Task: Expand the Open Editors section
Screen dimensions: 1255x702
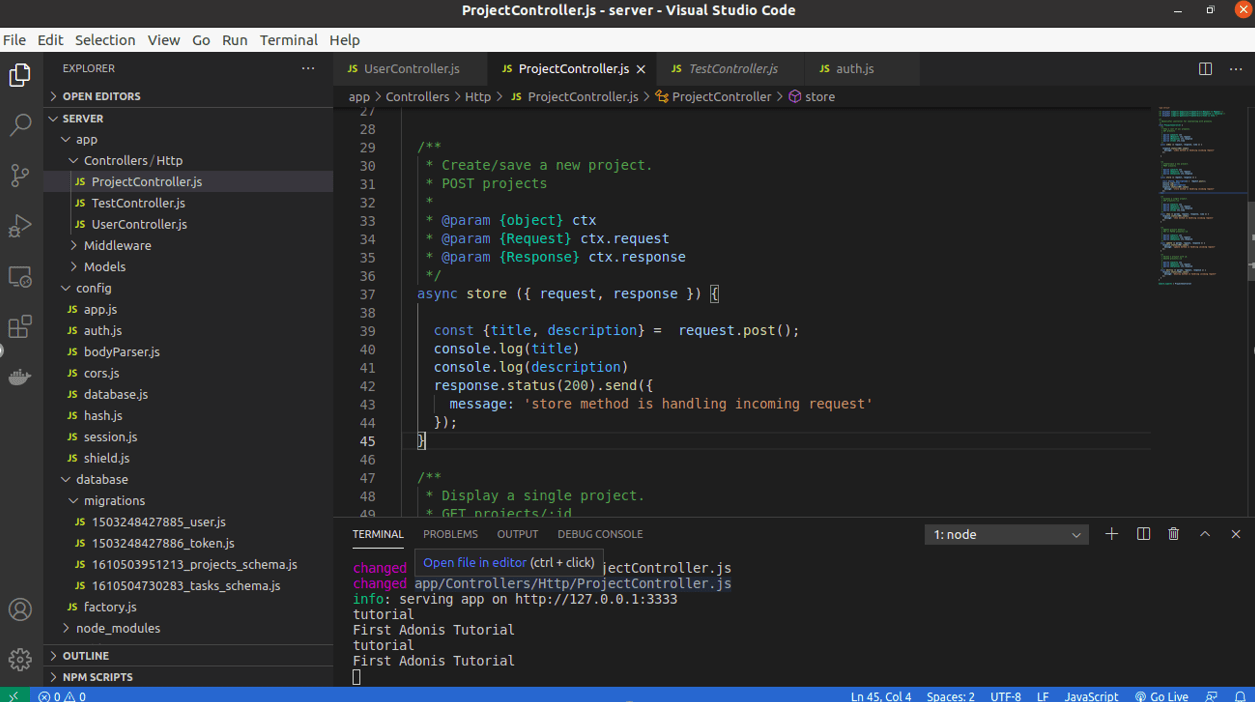Action: click(188, 96)
